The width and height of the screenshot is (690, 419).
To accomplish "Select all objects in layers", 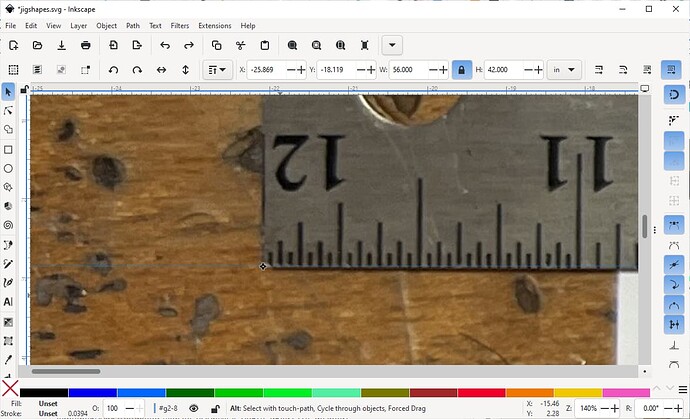I will point(37,70).
